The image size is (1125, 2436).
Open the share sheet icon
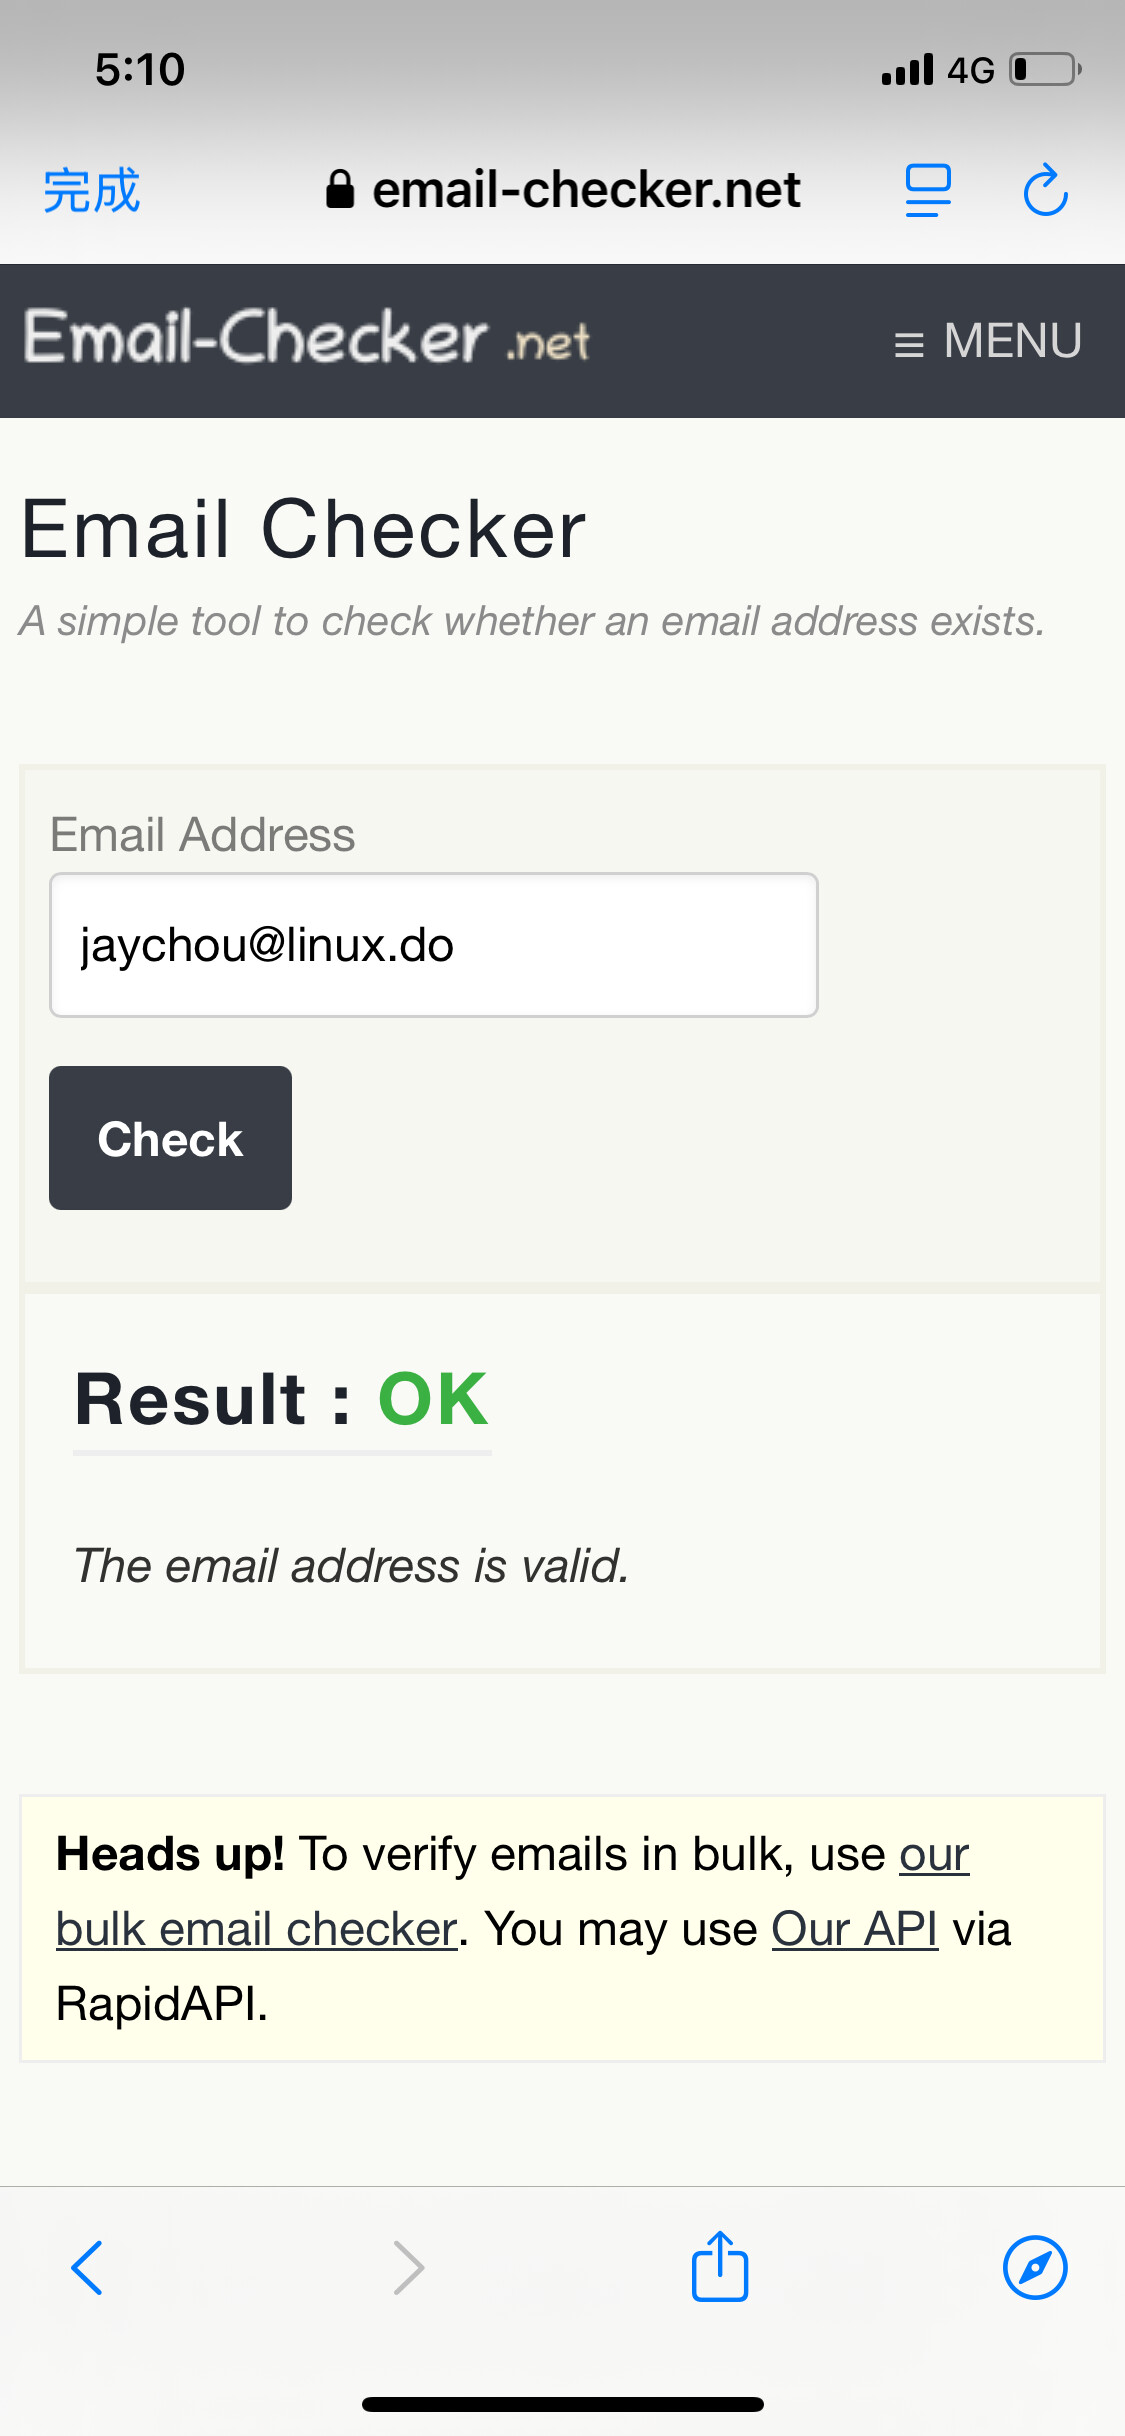coord(720,2266)
